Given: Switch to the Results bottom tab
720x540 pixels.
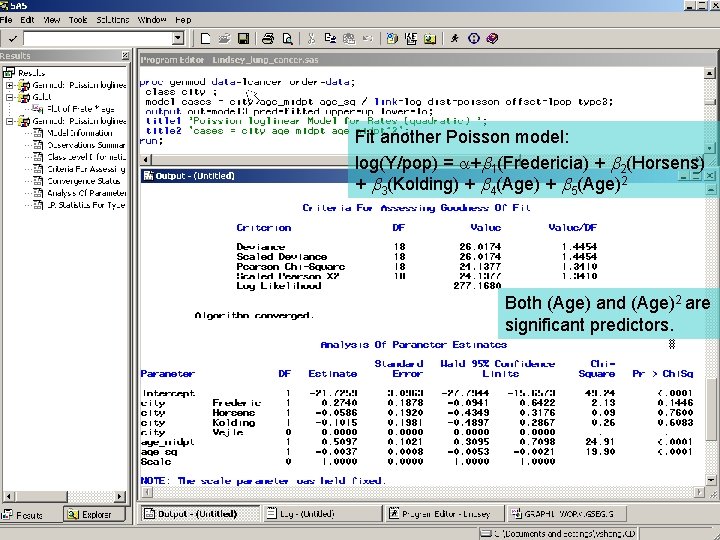Looking at the screenshot, I should [30, 515].
